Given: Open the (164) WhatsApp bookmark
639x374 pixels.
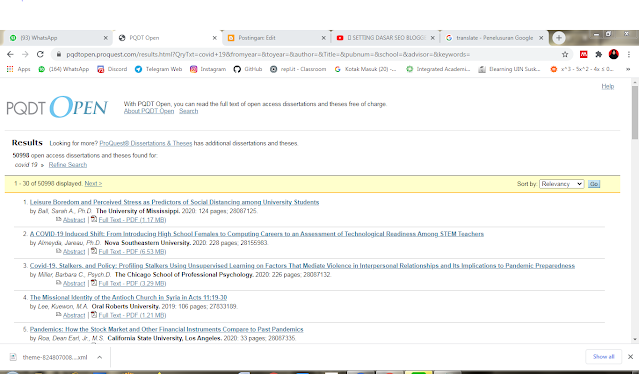Looking at the screenshot, I should (x=64, y=69).
